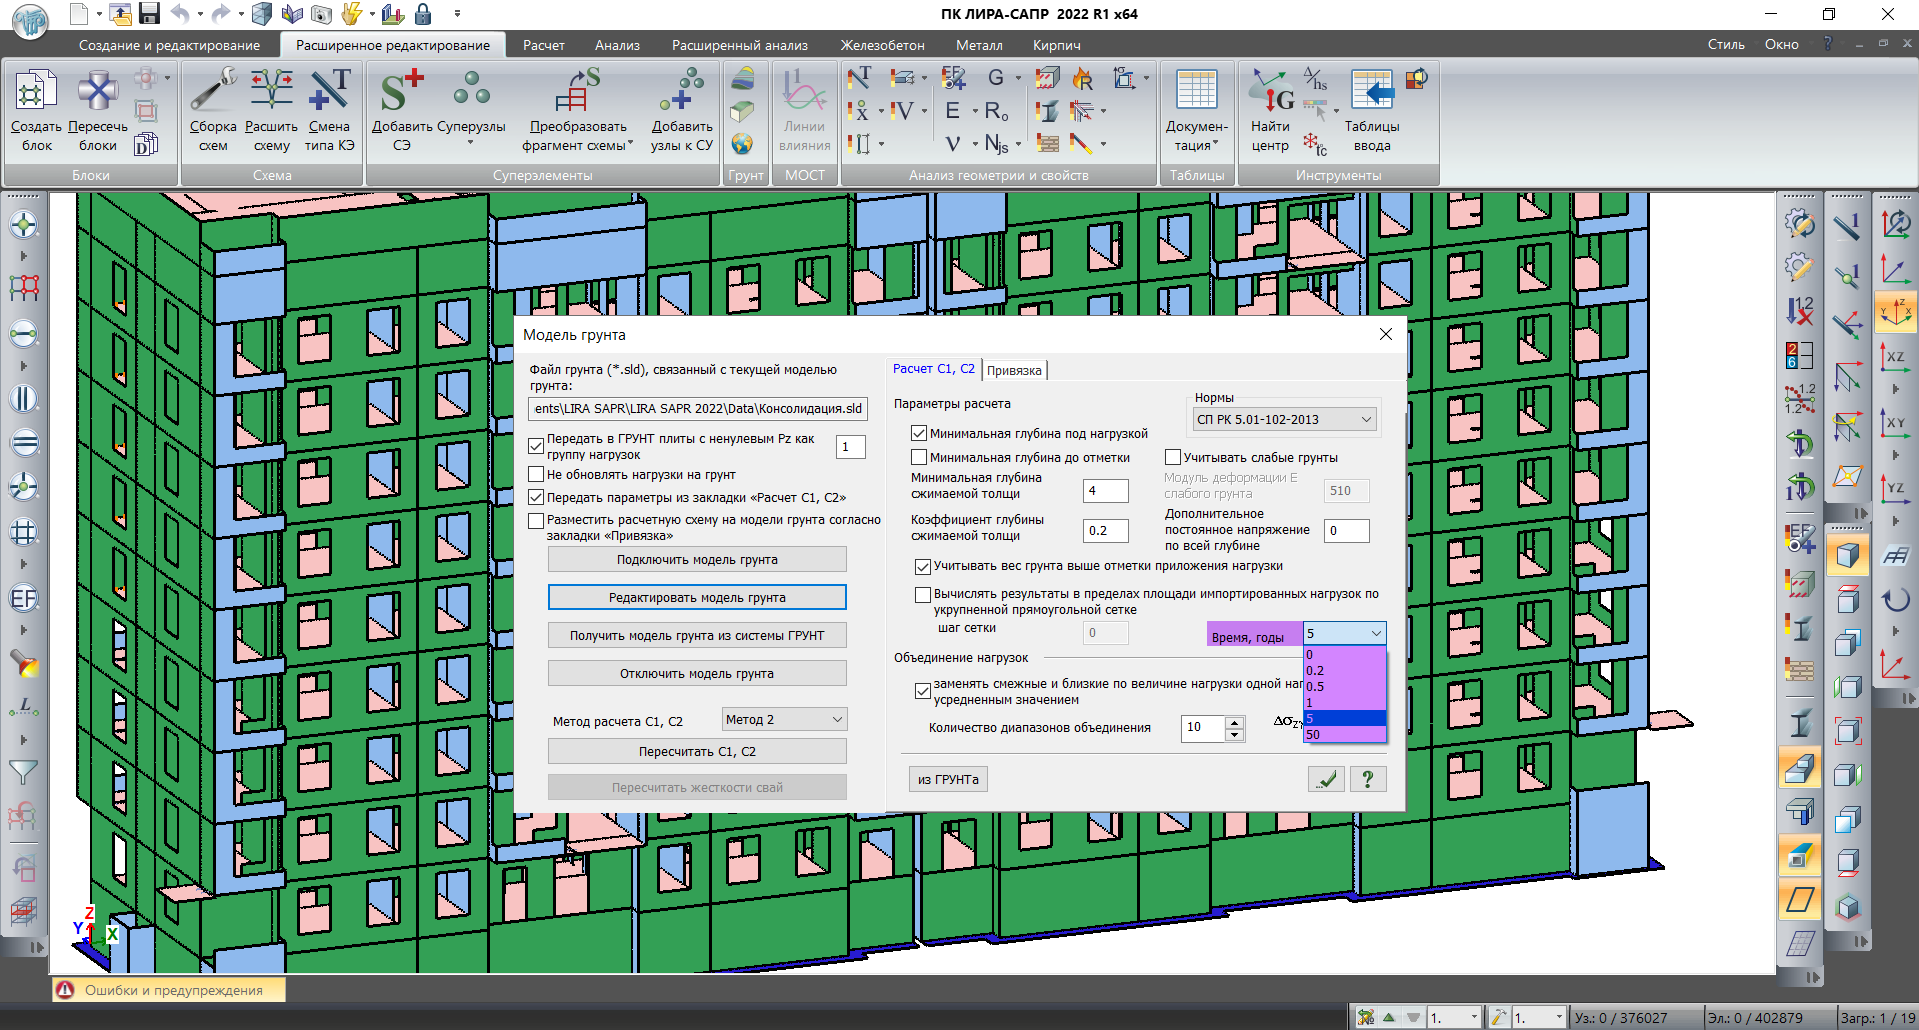
Task: Click the Пересчитать С1, С2 button
Action: (697, 752)
